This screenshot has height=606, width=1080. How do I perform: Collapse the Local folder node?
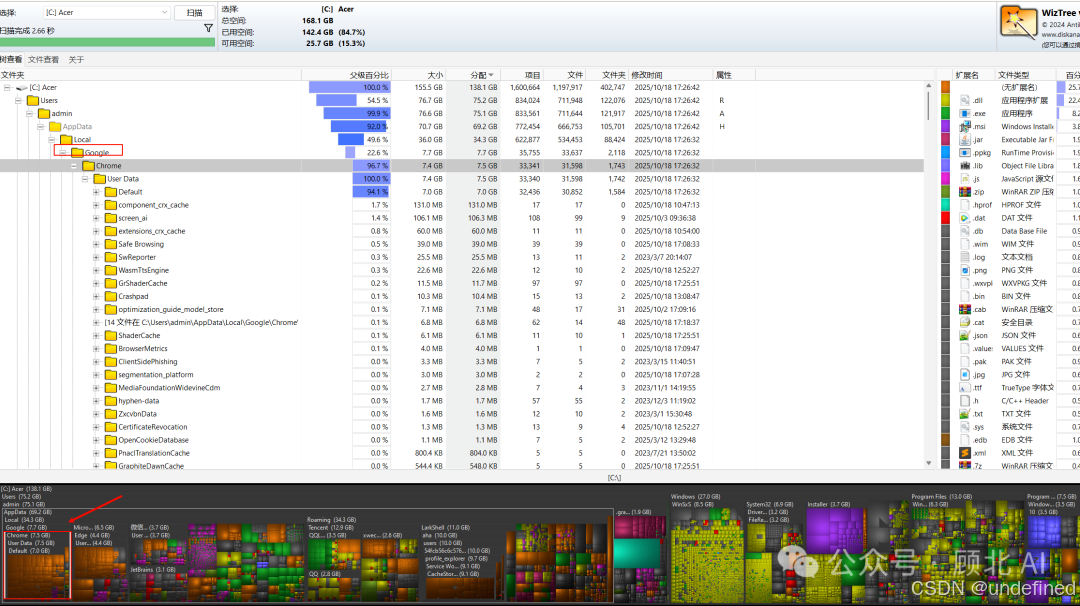coord(52,140)
